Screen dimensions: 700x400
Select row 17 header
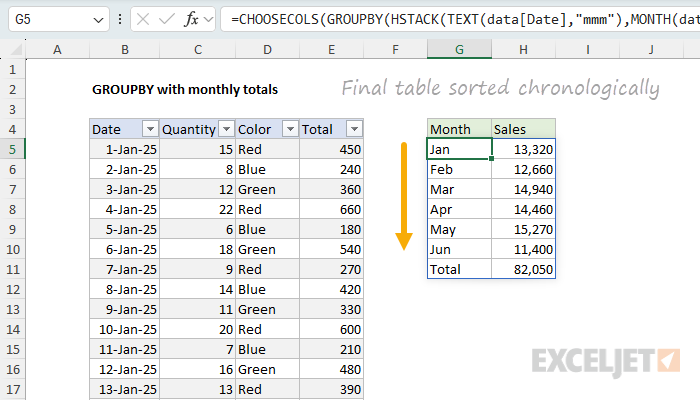click(x=12, y=389)
